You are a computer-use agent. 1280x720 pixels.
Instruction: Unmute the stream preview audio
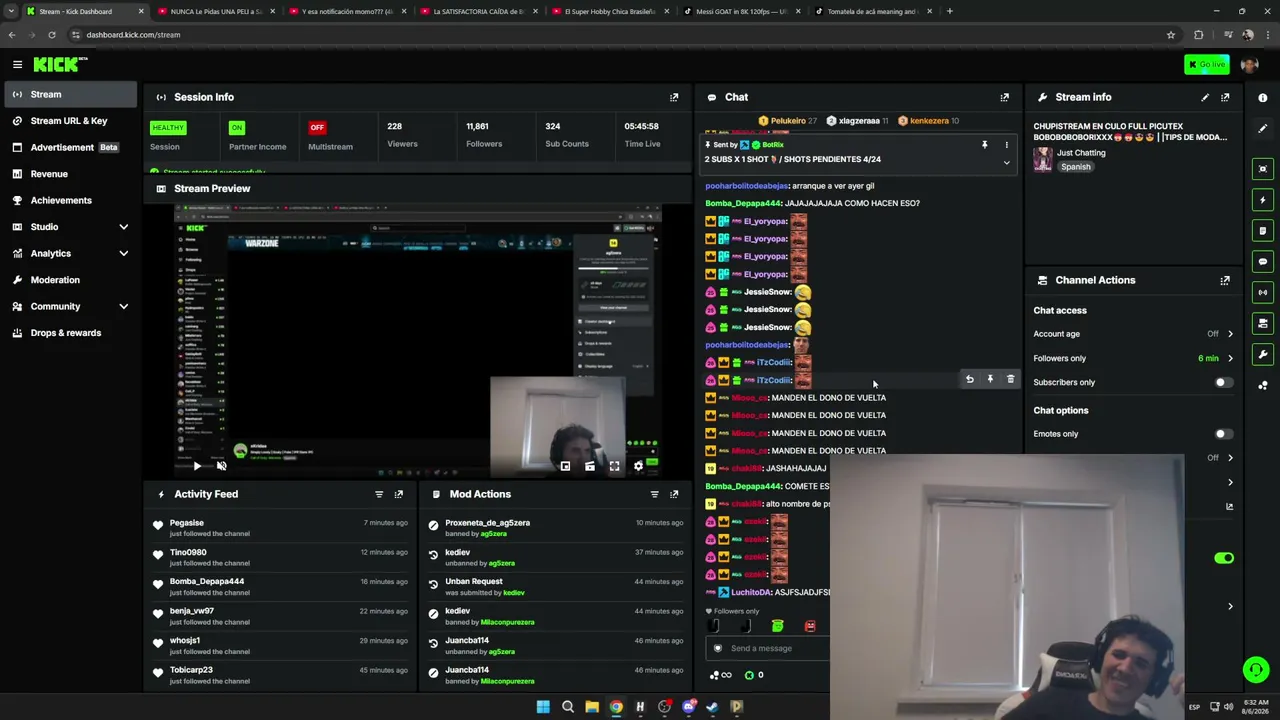222,466
